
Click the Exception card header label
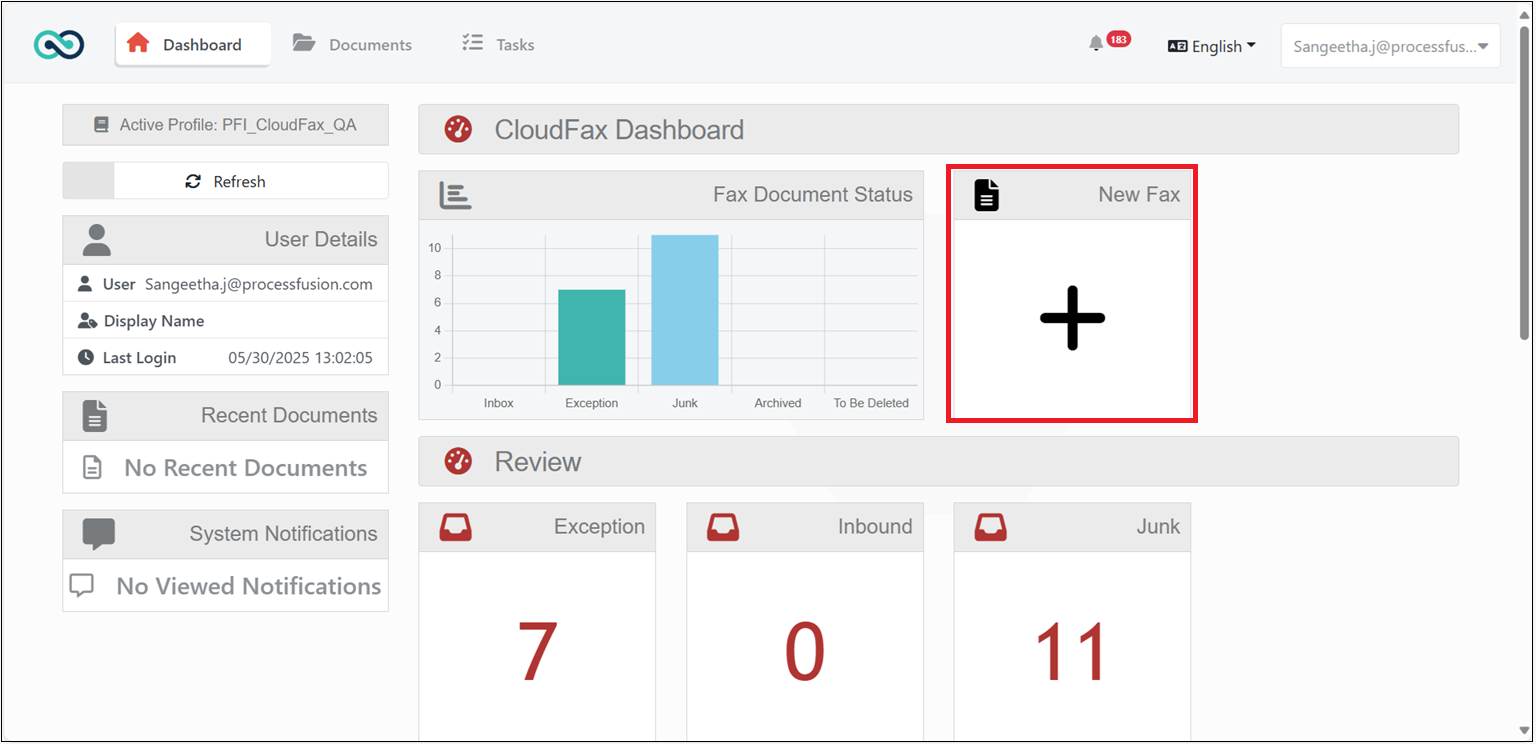coord(599,527)
